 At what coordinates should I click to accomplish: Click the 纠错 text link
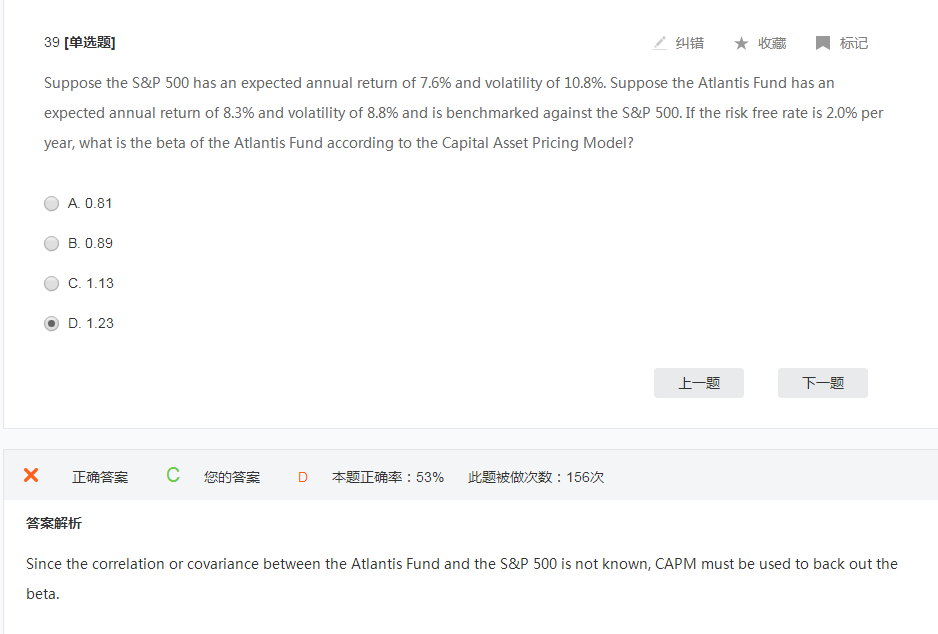[689, 43]
